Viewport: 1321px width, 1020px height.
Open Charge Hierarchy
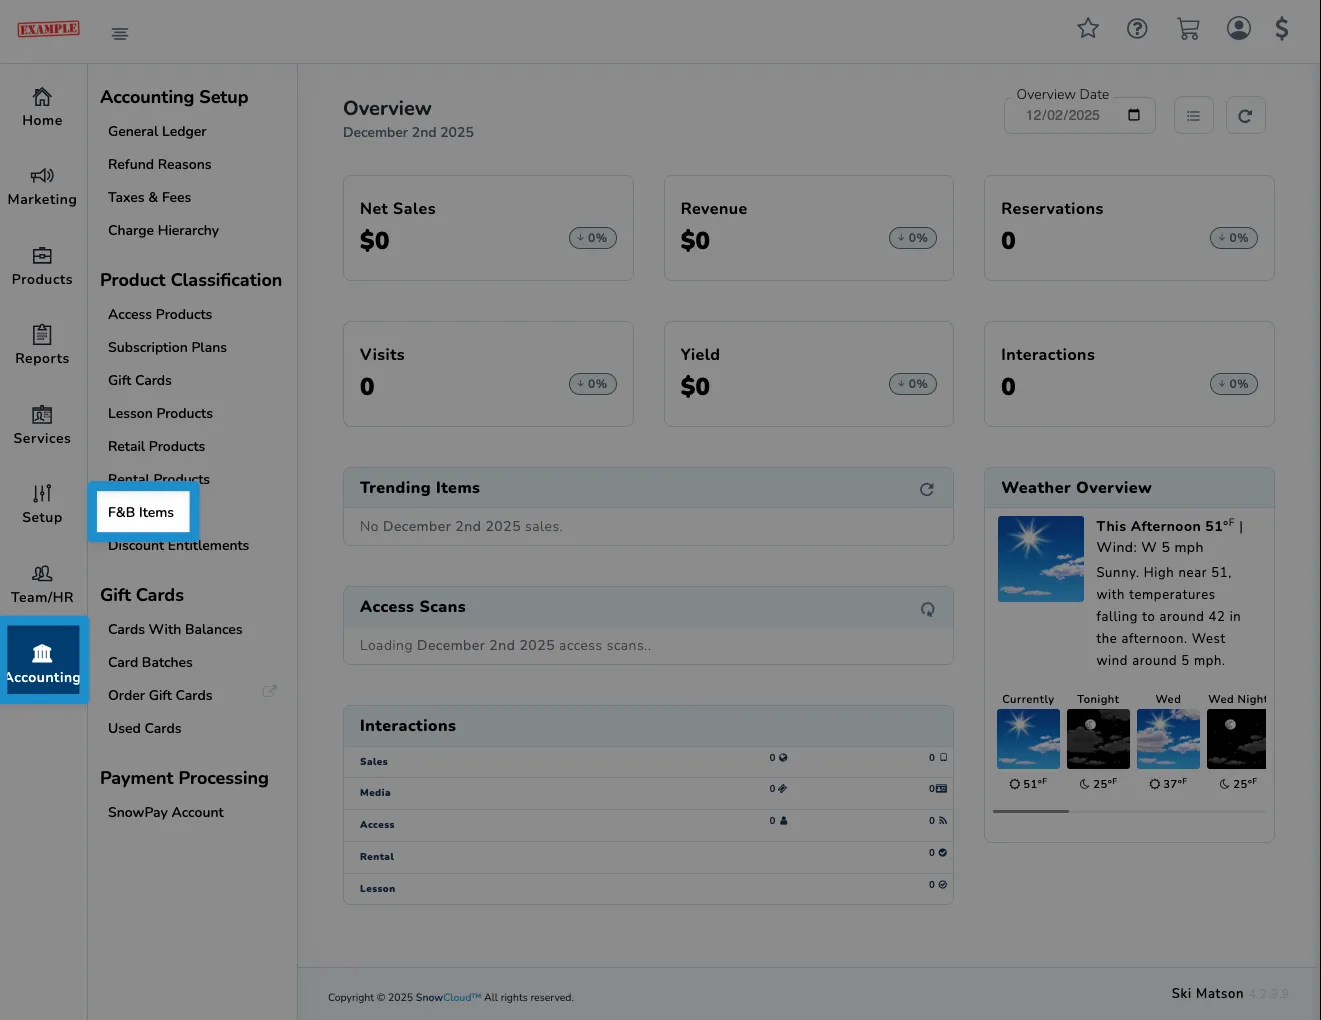click(163, 230)
